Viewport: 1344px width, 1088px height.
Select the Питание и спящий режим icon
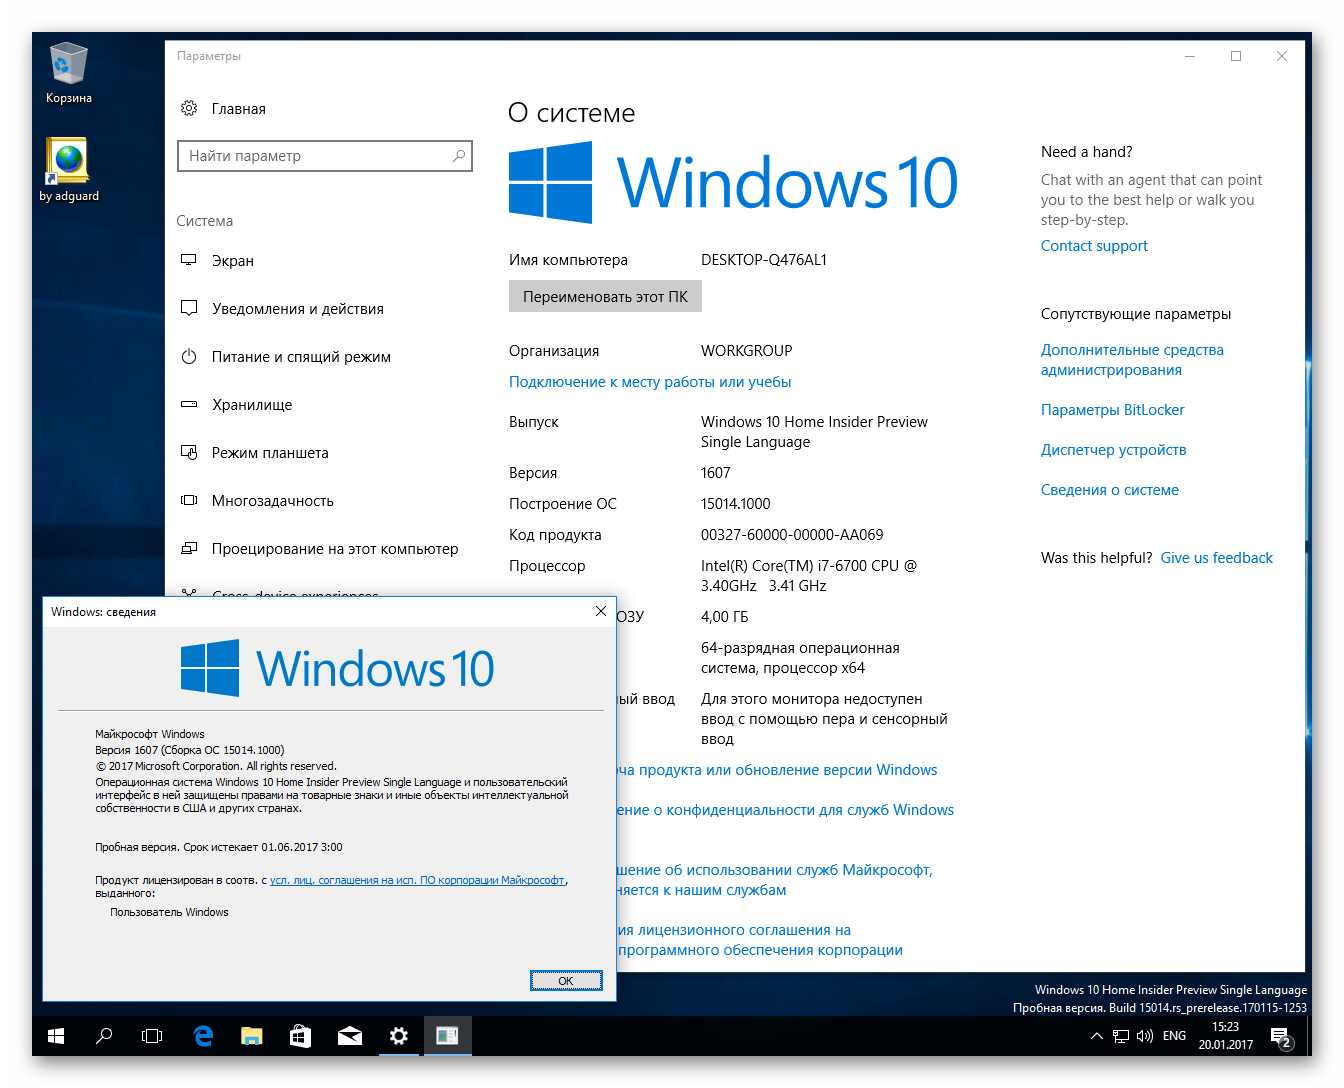point(189,356)
